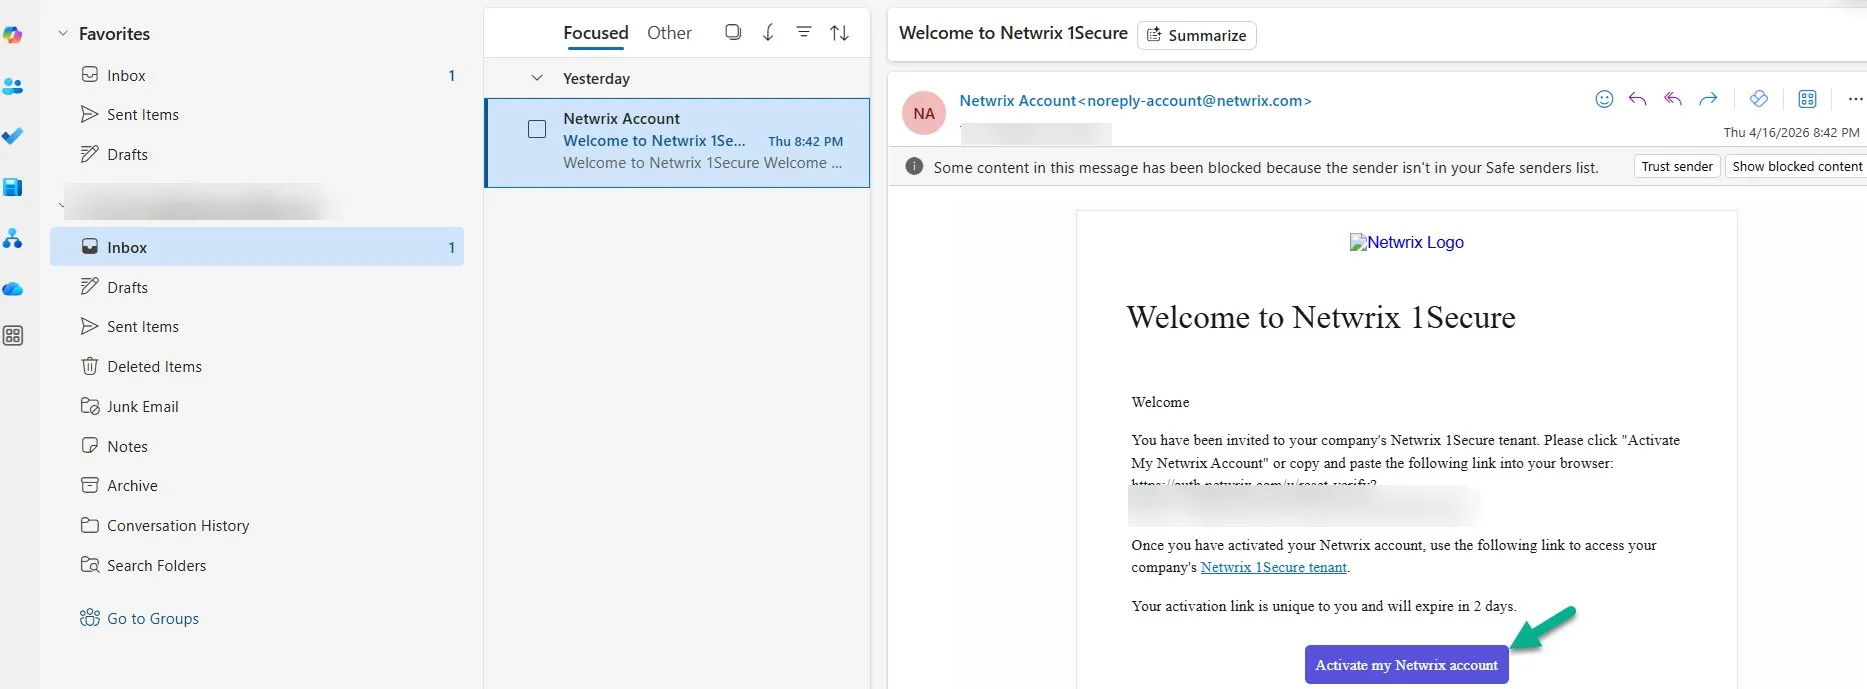
Task: Collapse the Yesterday message group
Action: tap(537, 78)
